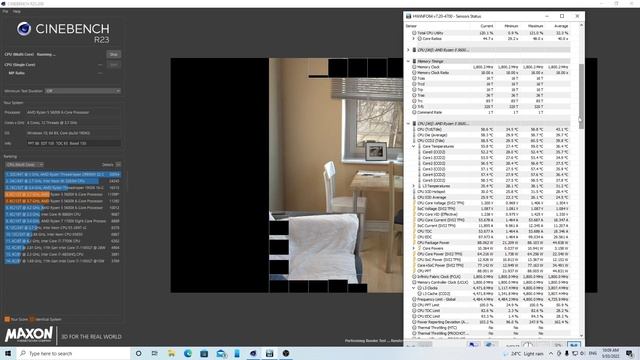
Task: Select the CPU EDC Limit row
Action: tap(491, 316)
